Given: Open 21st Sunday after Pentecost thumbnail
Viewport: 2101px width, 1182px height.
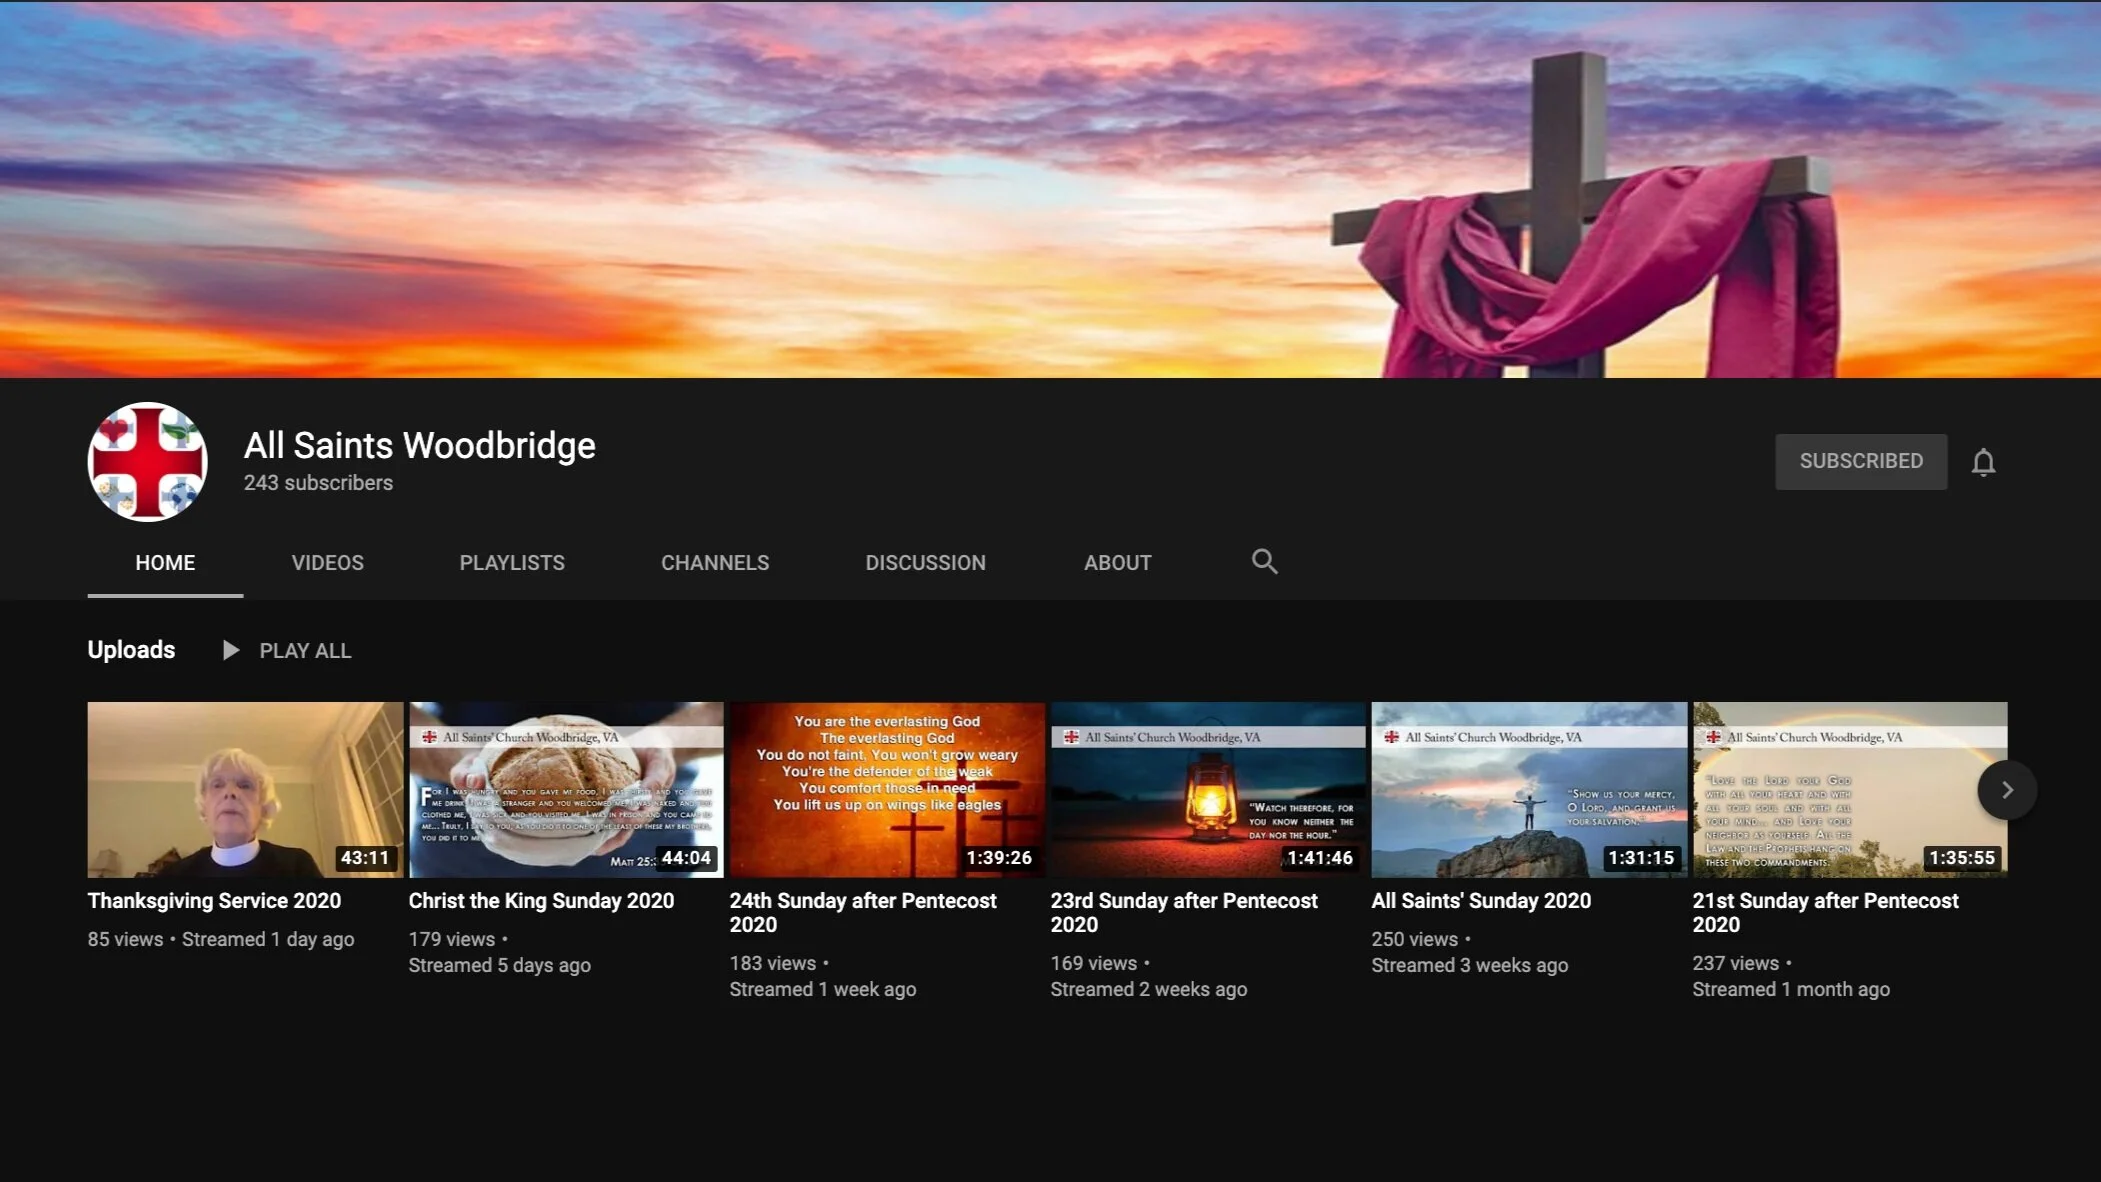Looking at the screenshot, I should click(x=1850, y=790).
